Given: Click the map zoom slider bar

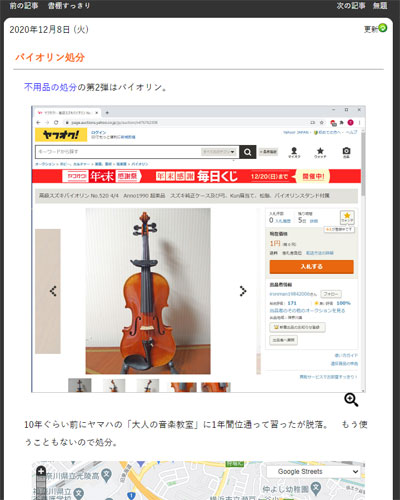Looking at the screenshot, I should pos(41,488).
